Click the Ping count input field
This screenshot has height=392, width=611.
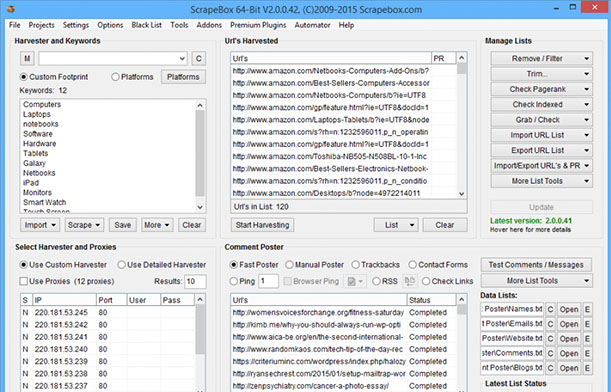pyautogui.click(x=268, y=281)
